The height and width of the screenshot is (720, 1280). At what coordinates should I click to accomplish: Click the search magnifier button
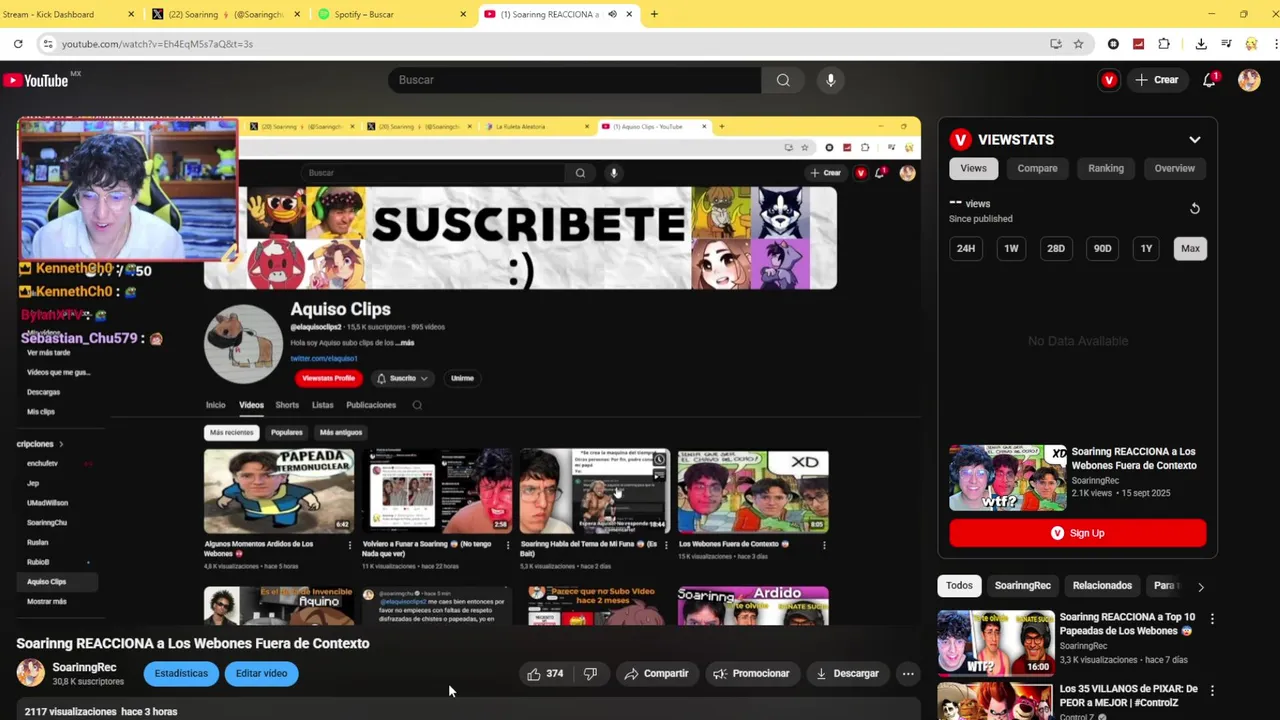(x=783, y=80)
